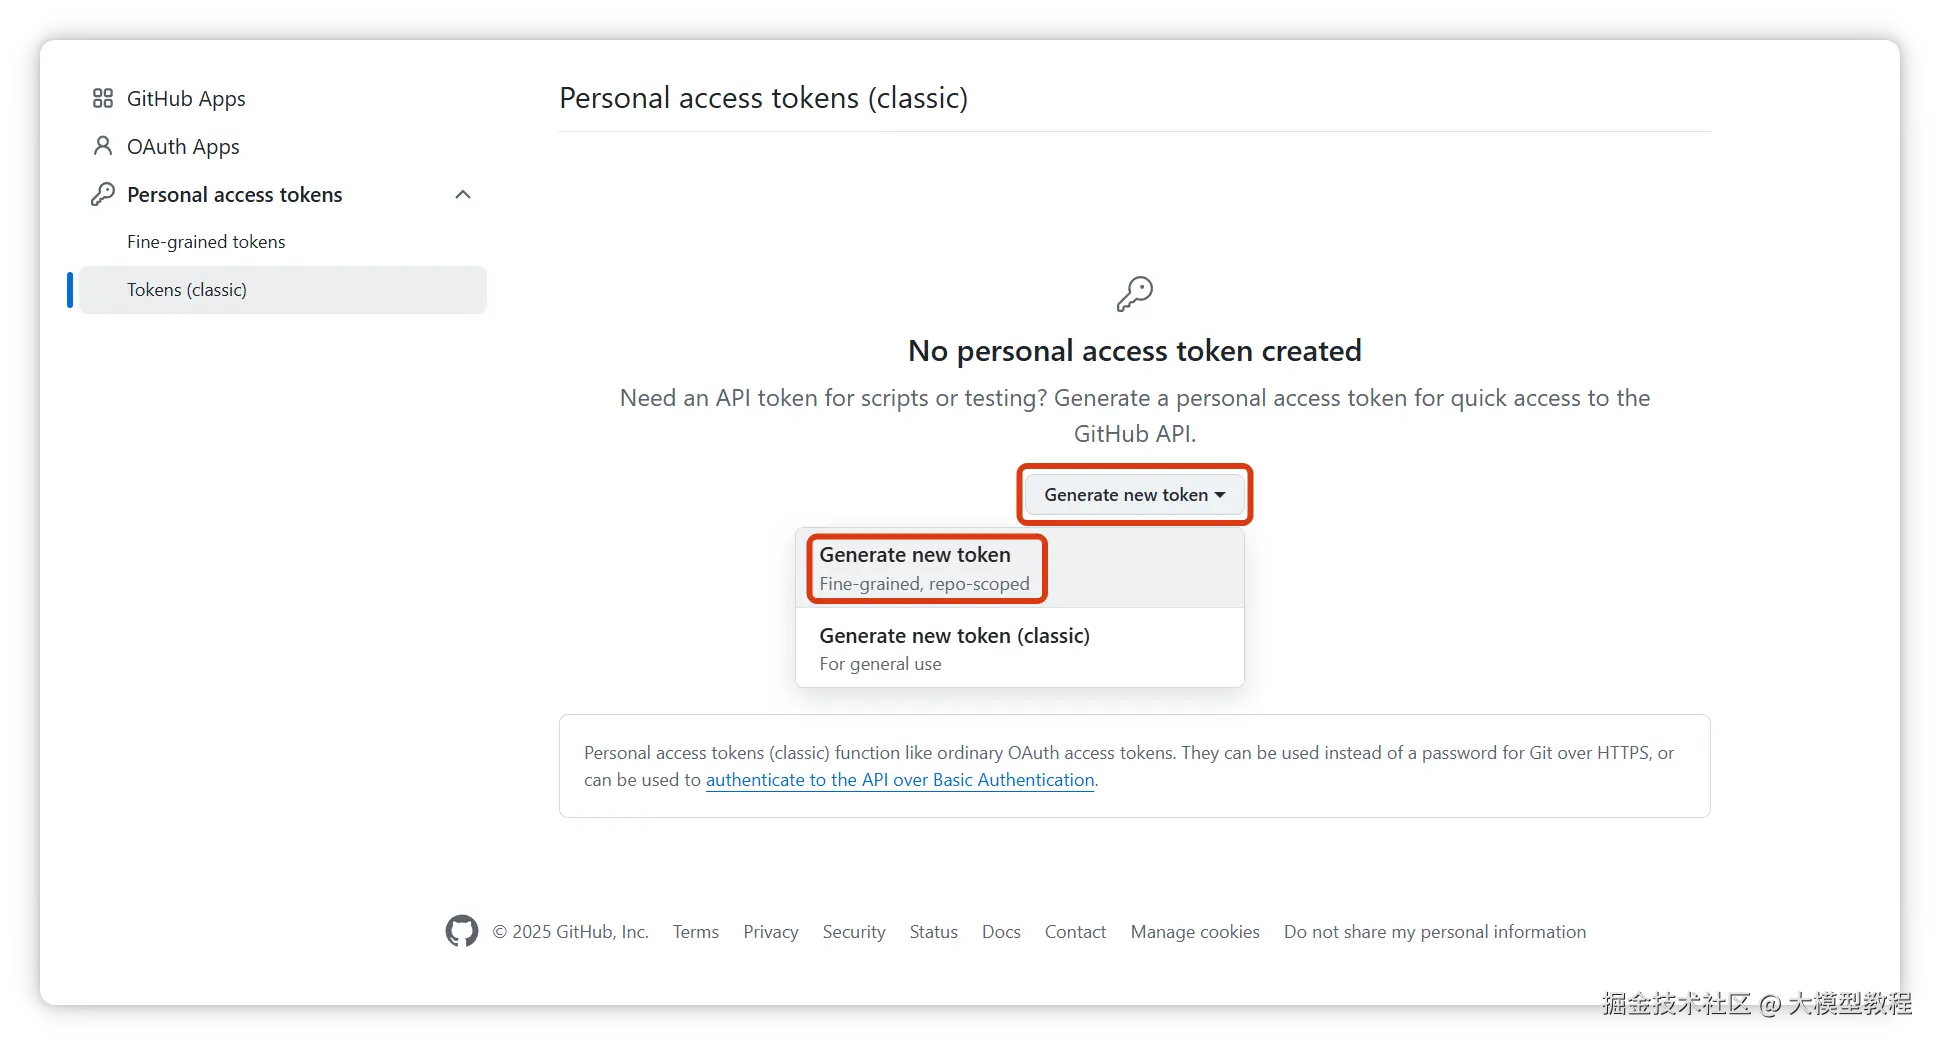Select the fine-grained, repo-scoped token option

tap(925, 568)
